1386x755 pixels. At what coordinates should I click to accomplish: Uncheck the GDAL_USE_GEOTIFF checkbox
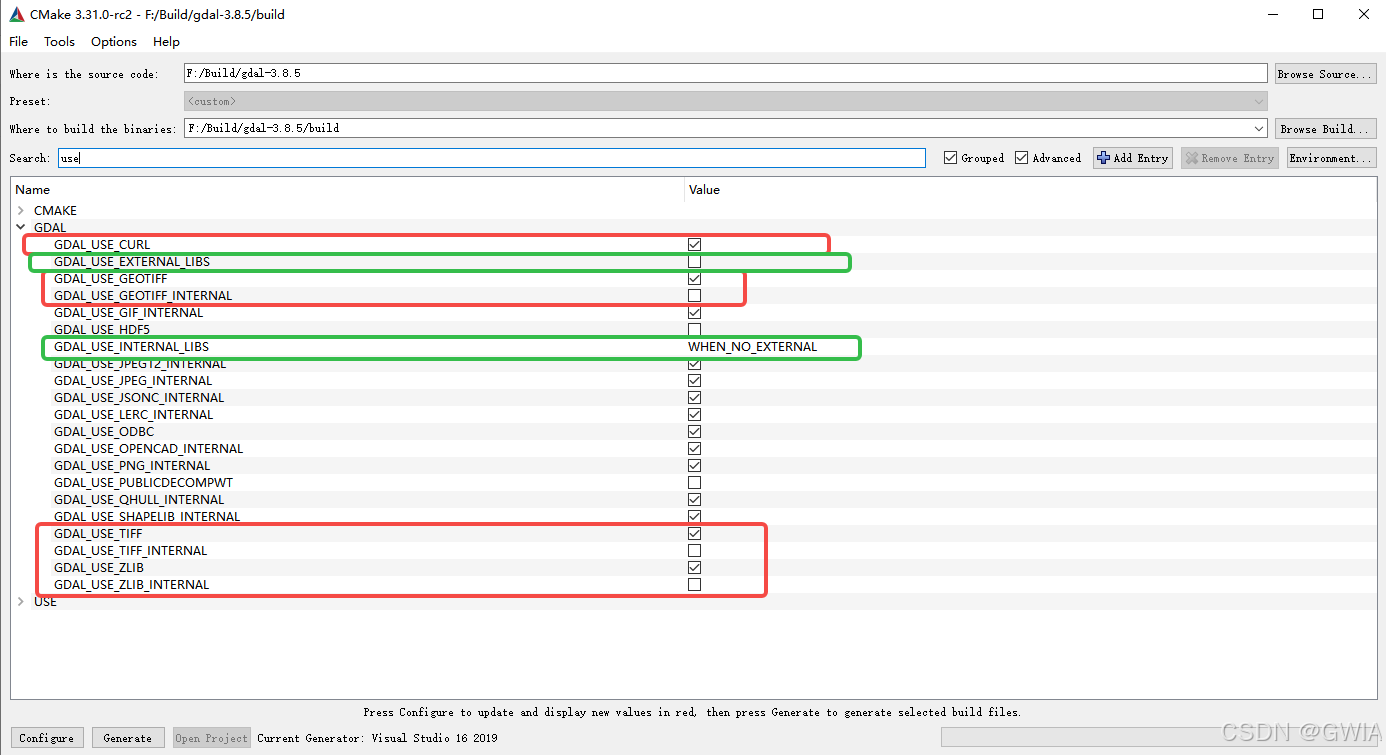[x=694, y=279]
